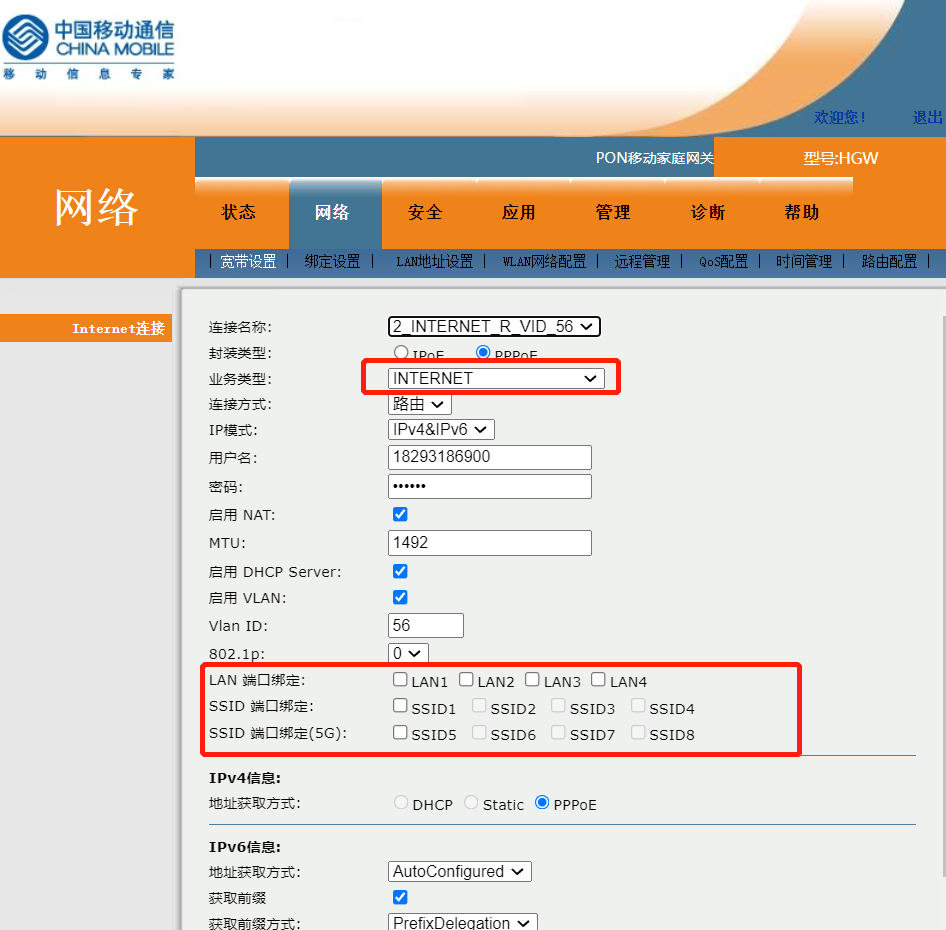This screenshot has height=930, width=946.
Task: Open 宽带设置 submenu
Action: tap(248, 261)
